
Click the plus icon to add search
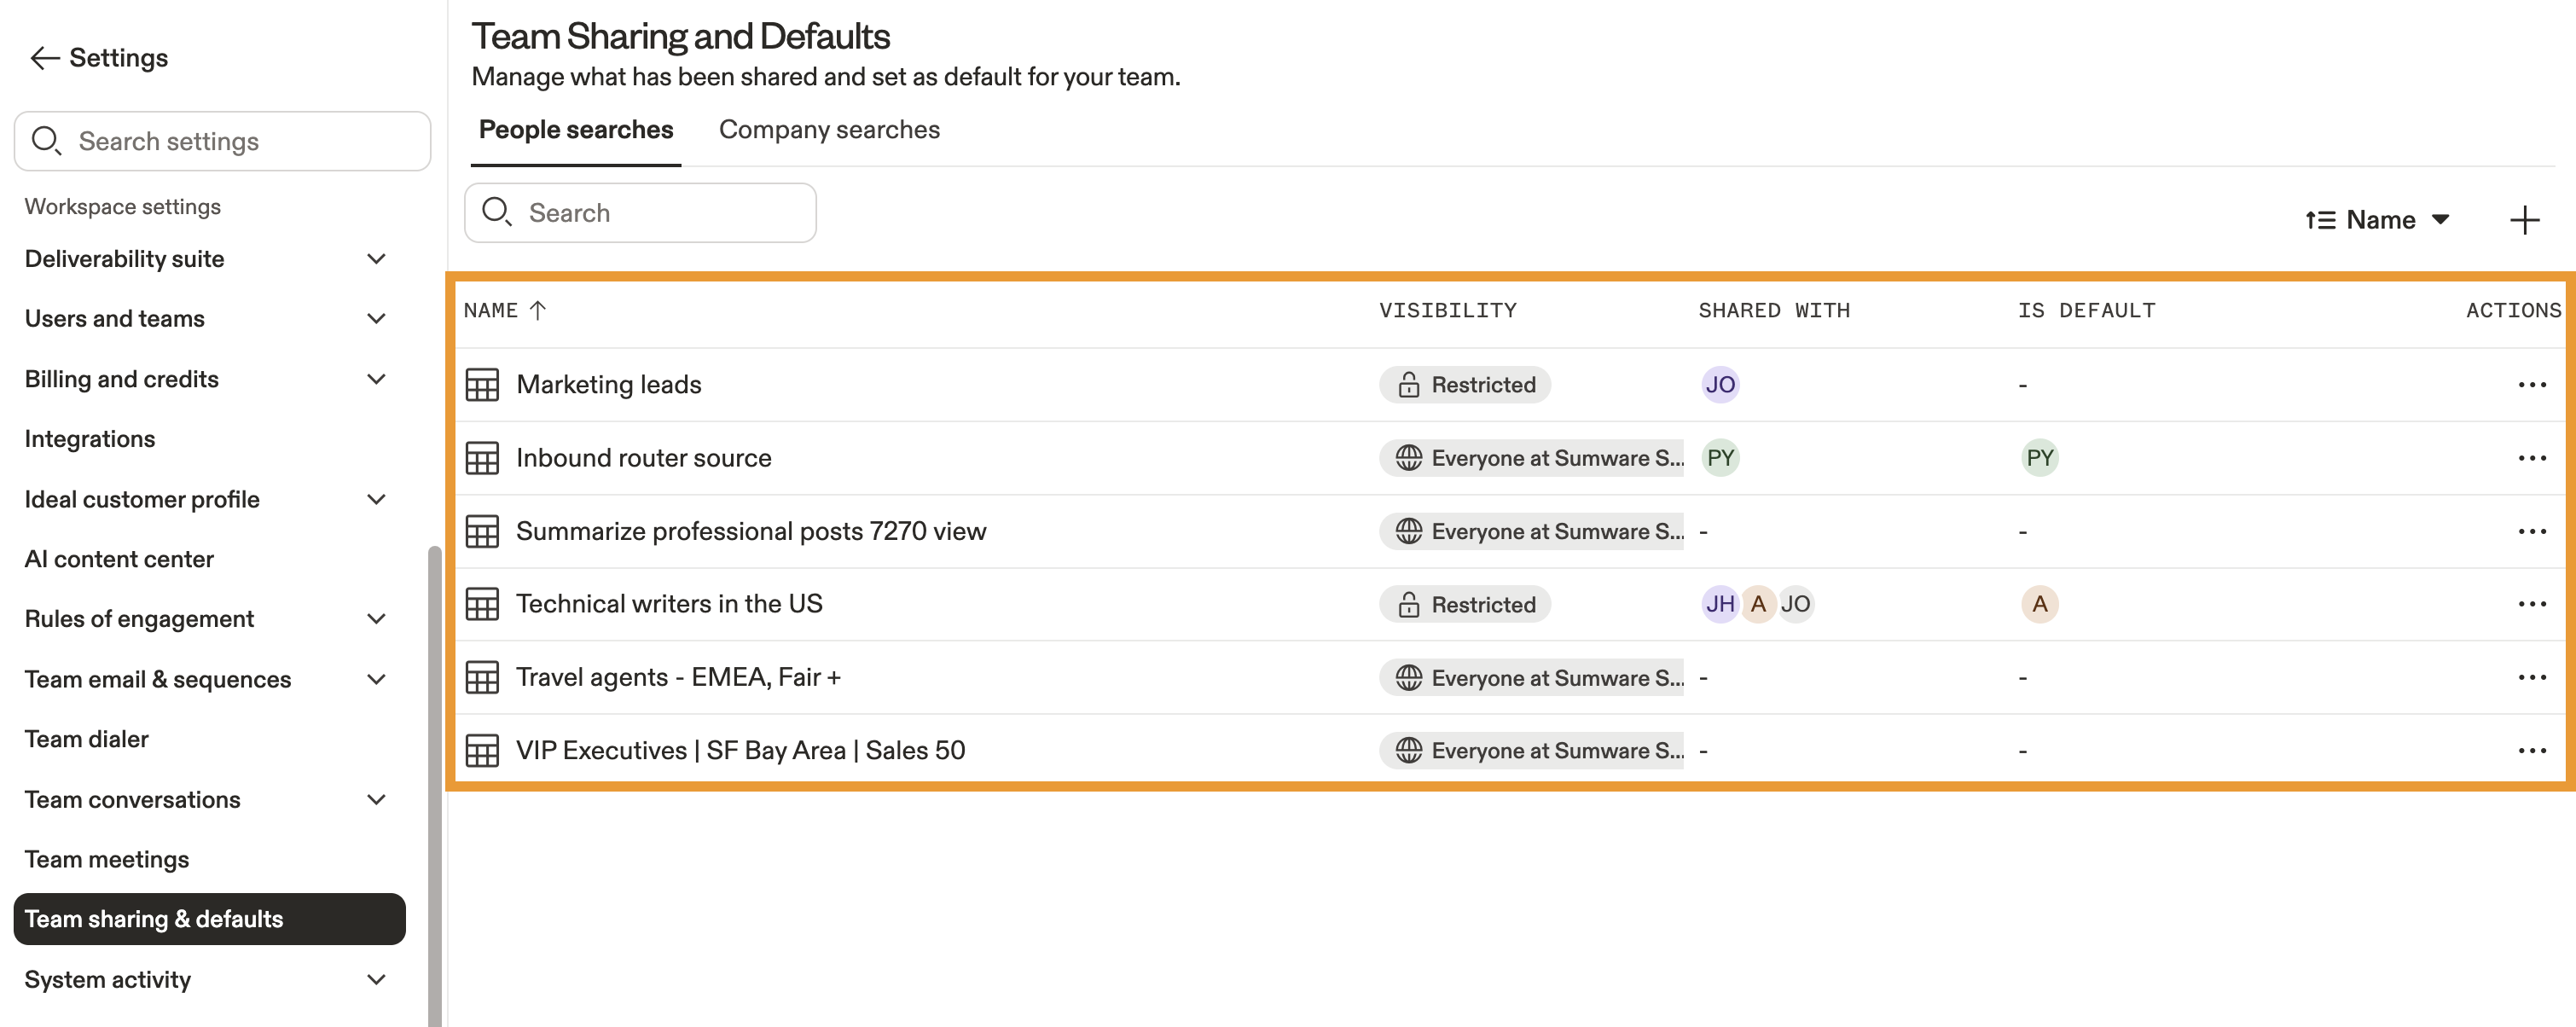click(x=2523, y=220)
